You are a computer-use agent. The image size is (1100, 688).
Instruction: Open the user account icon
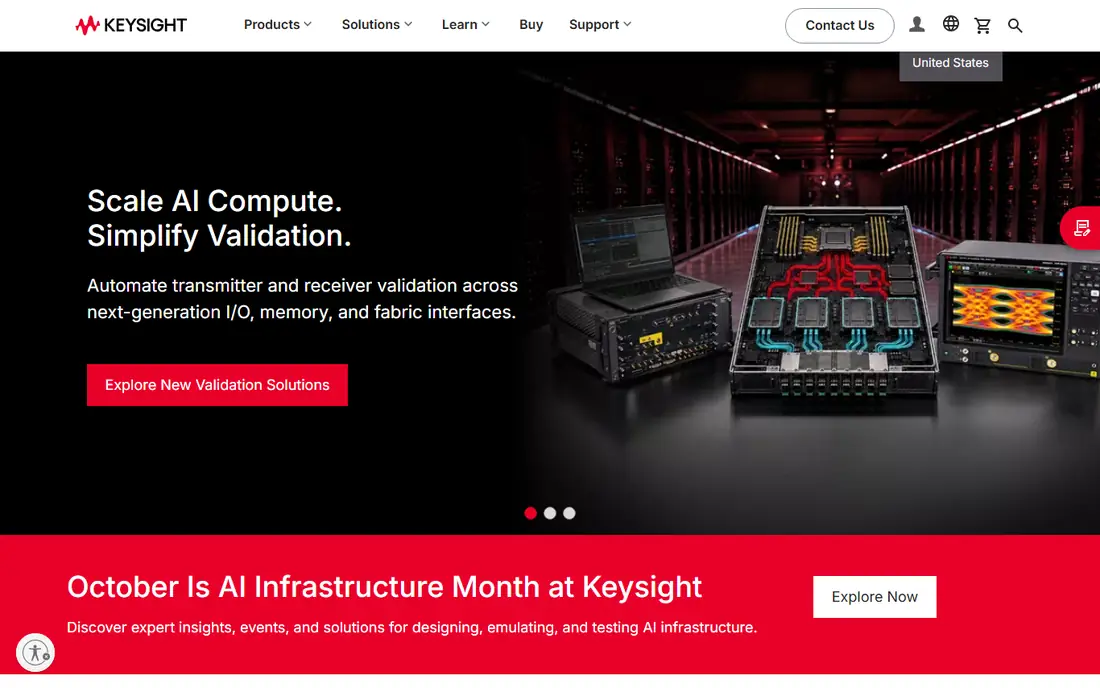pos(916,25)
